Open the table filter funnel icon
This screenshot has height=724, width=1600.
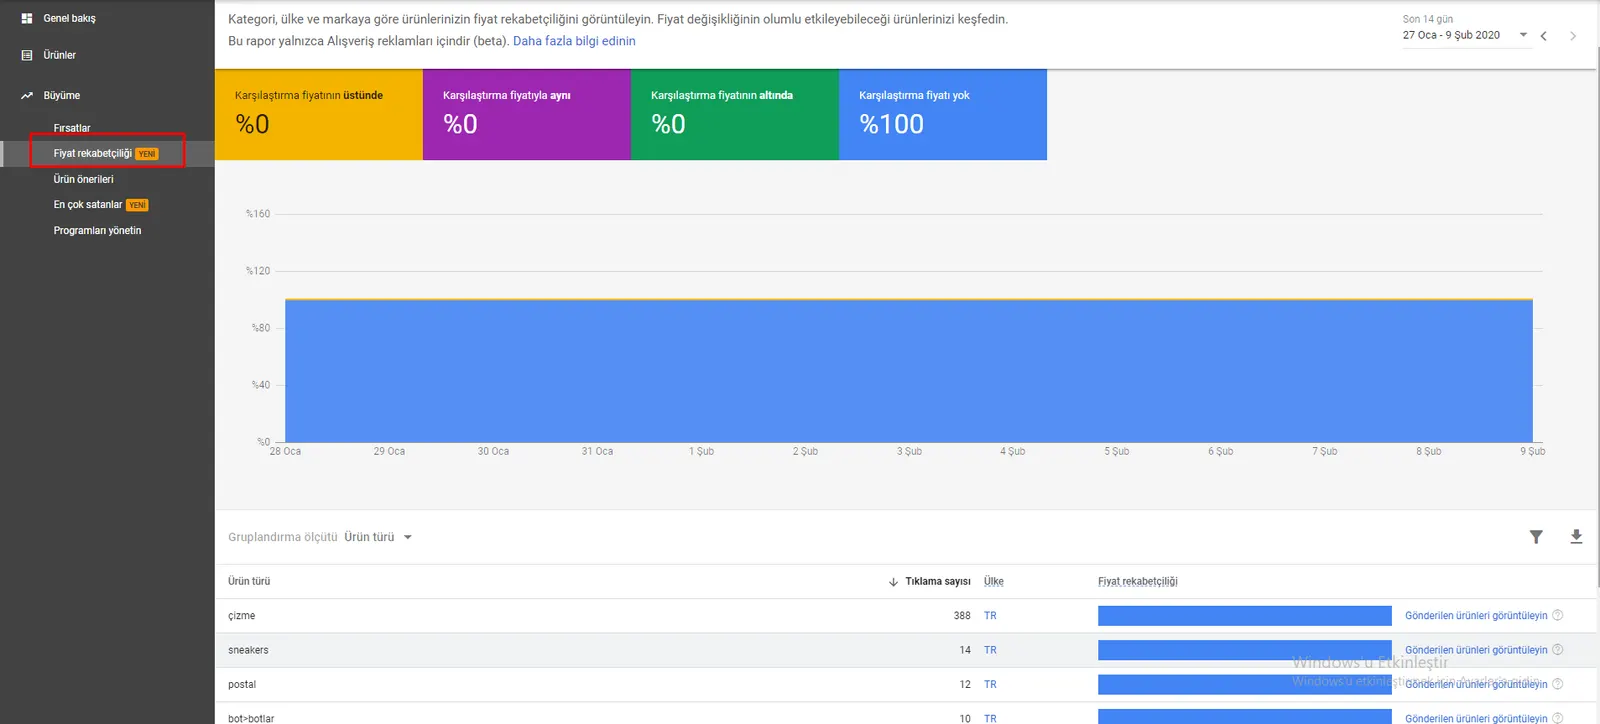1536,537
